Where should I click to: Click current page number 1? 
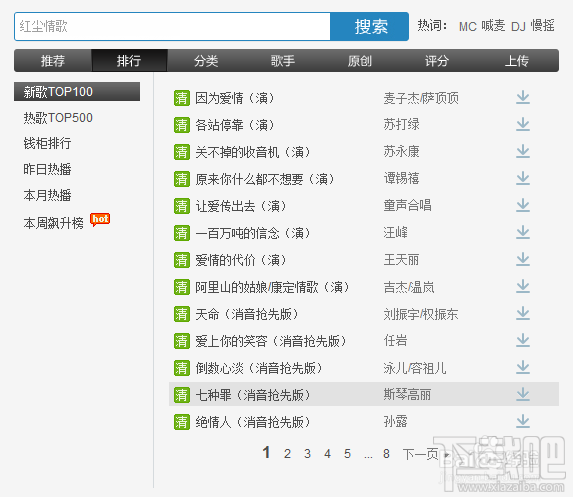tap(266, 452)
